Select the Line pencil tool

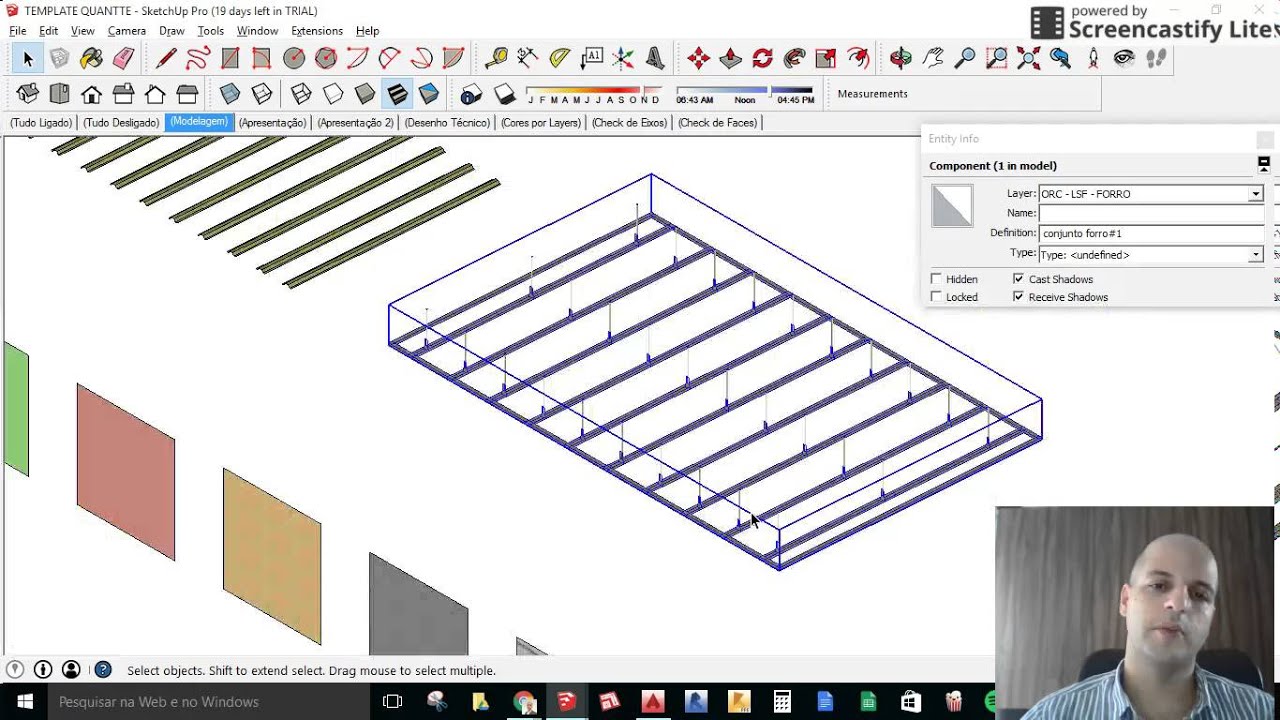166,59
